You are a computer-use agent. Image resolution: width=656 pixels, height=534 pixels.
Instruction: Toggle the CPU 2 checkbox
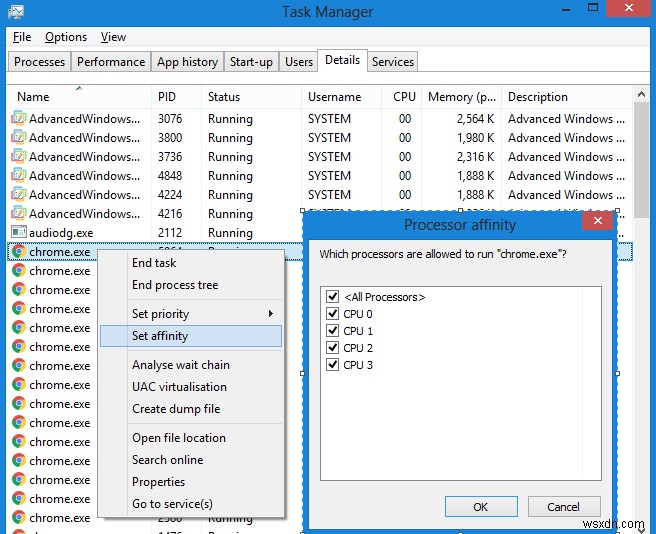333,348
